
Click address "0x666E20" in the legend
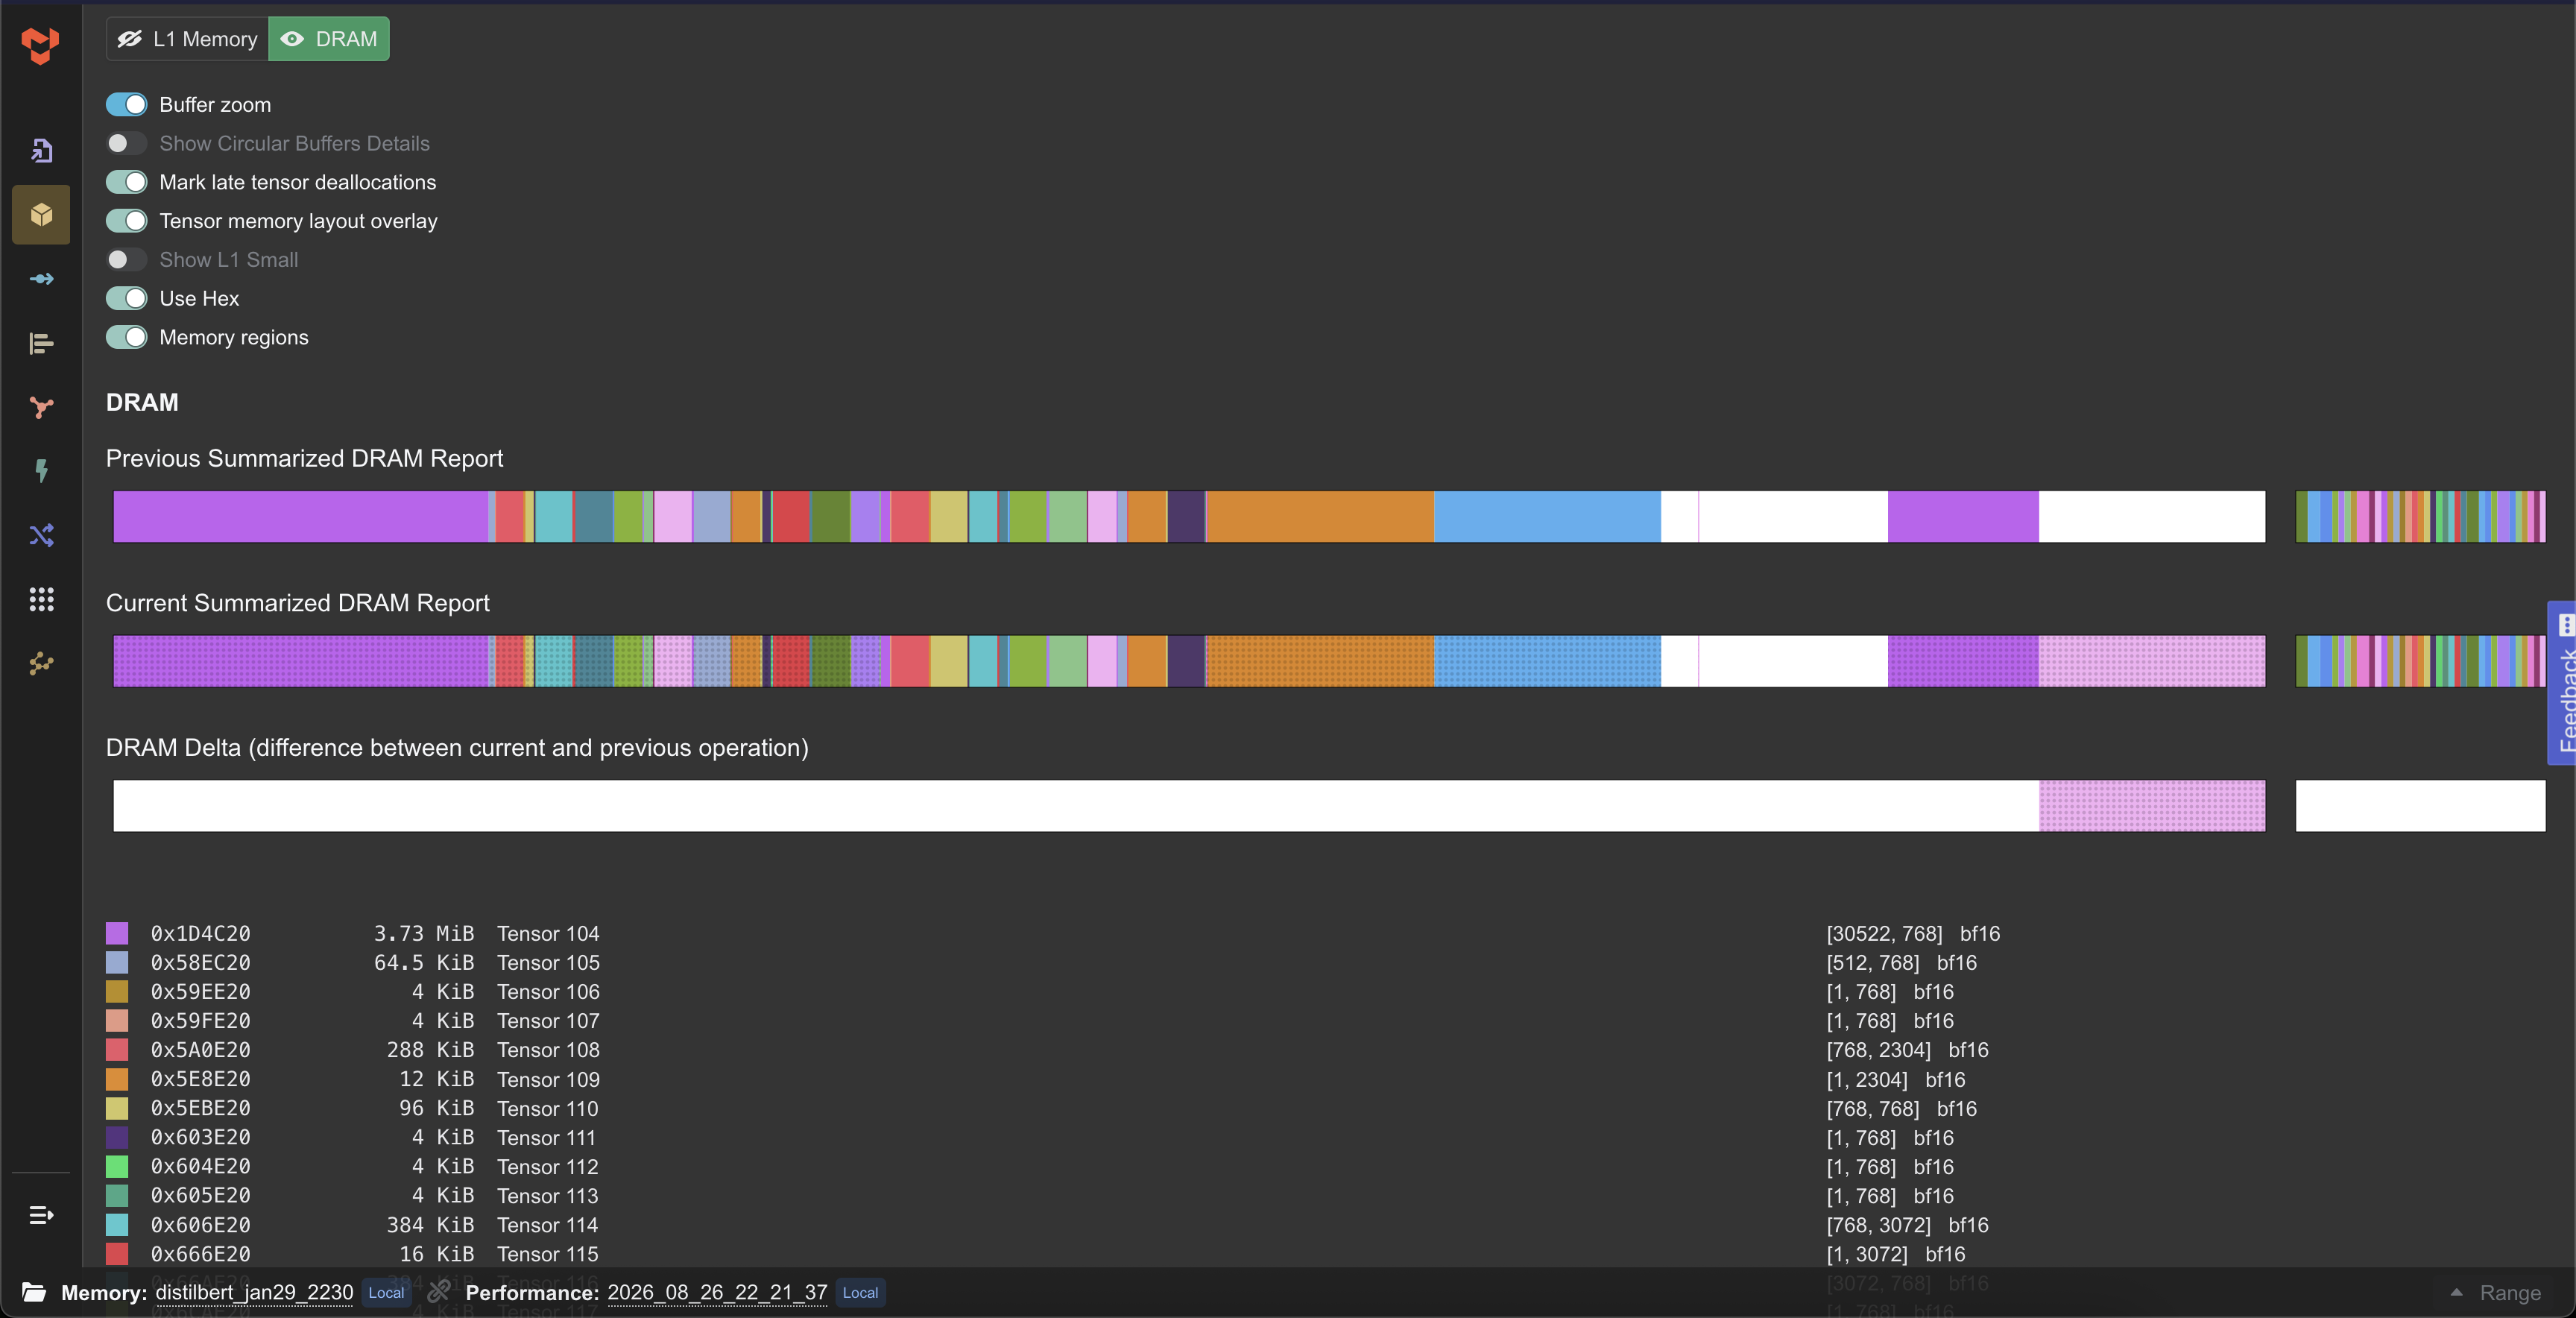pos(201,1254)
